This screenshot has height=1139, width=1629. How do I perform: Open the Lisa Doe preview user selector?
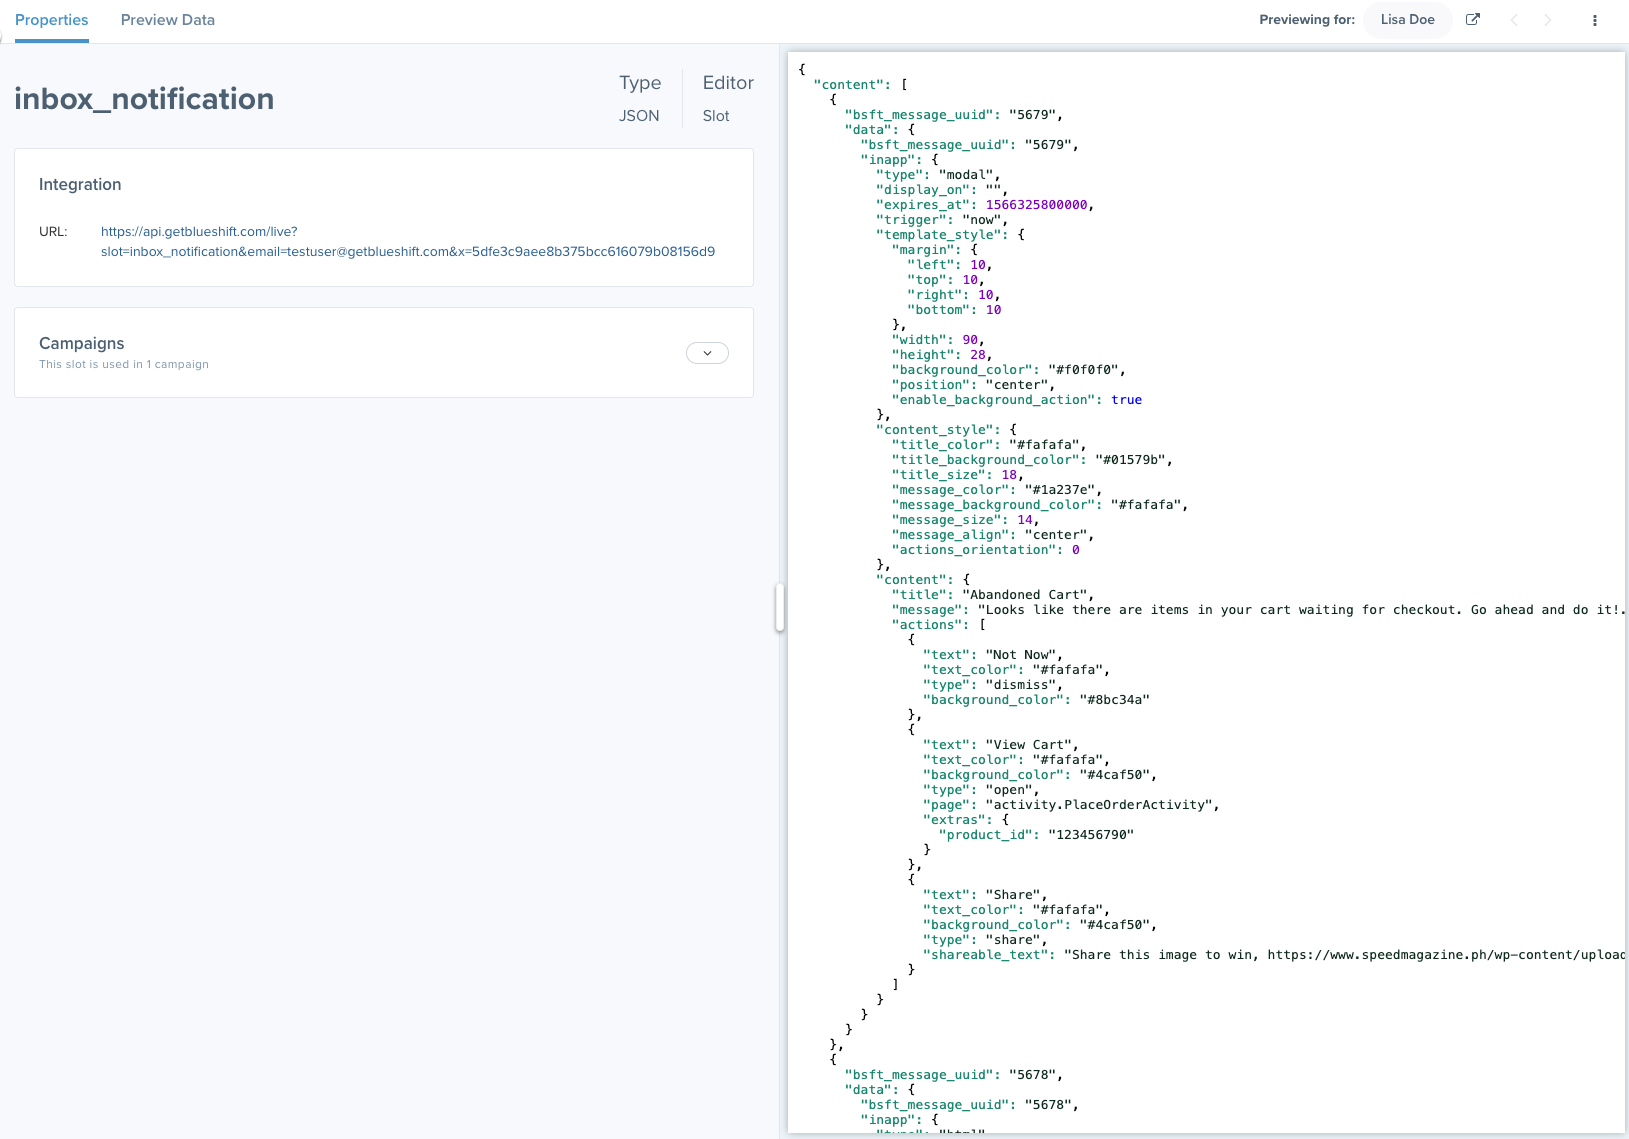(1407, 20)
